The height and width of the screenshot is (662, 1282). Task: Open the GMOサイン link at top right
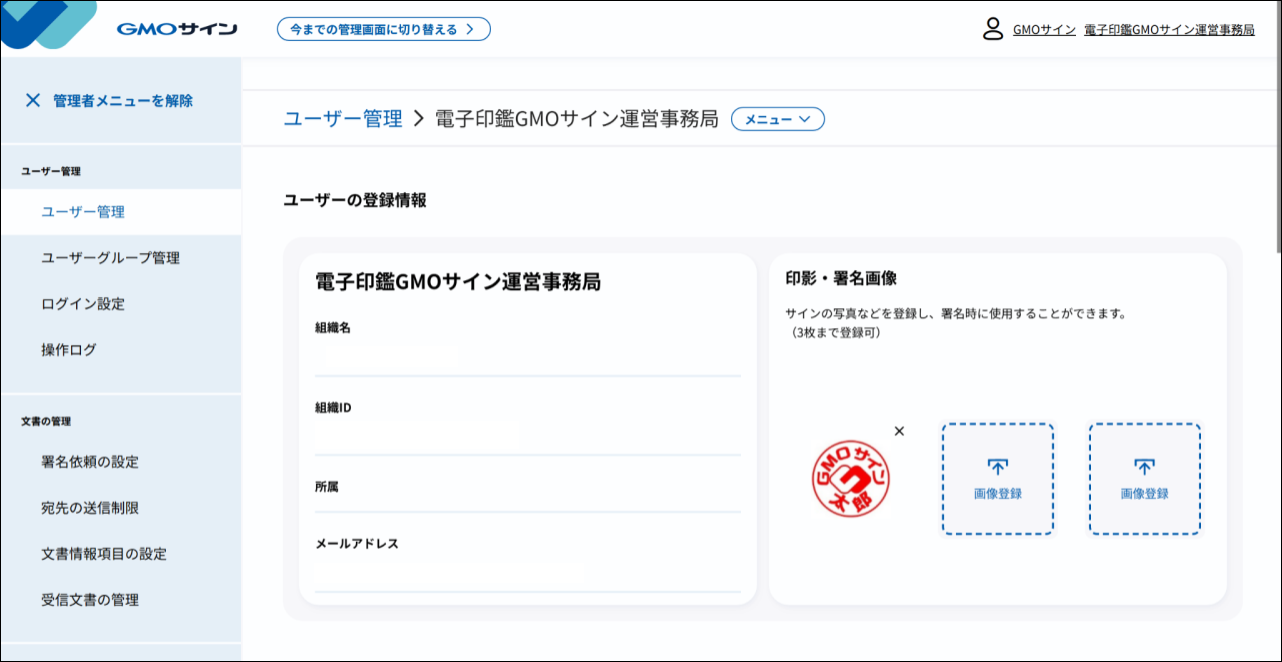1040,29
